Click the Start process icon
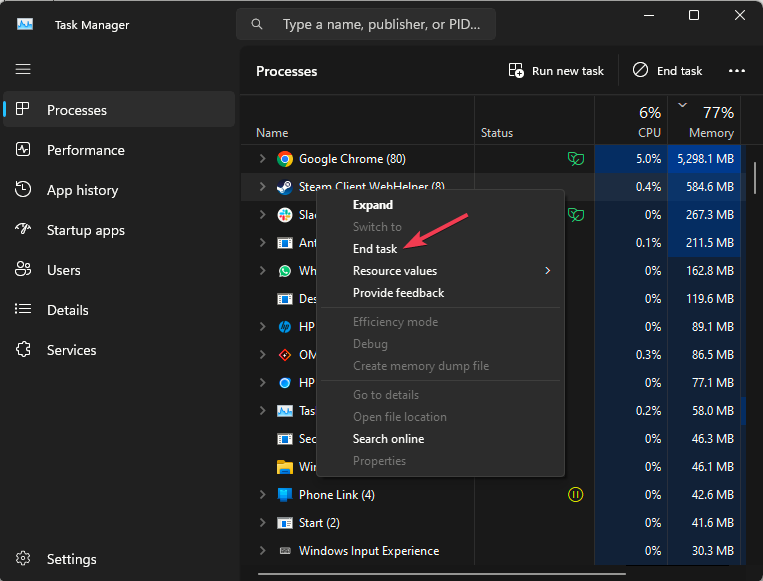Viewport: 763px width, 581px height. pos(285,523)
